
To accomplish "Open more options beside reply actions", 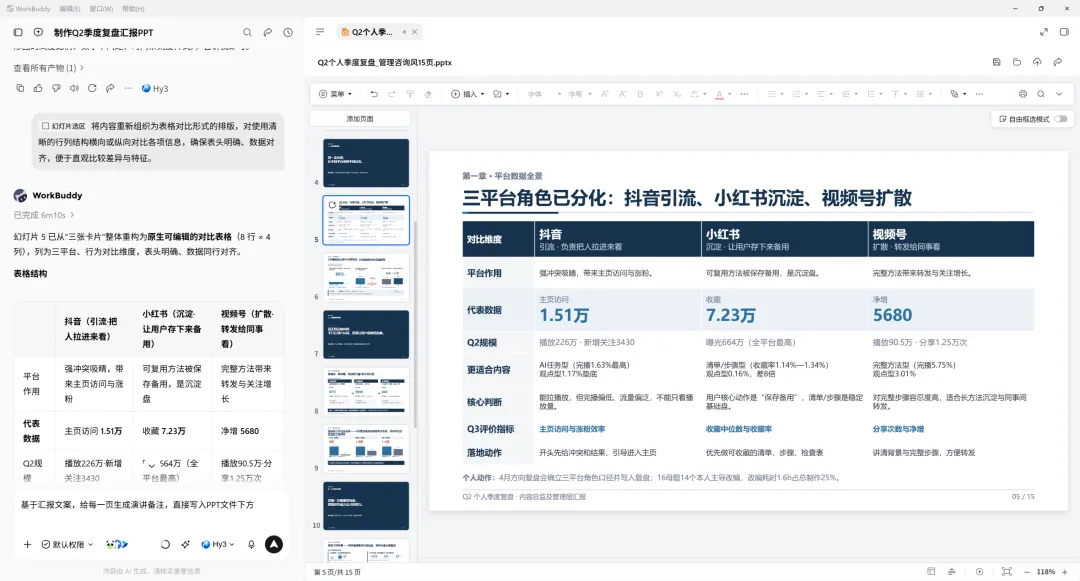I will (x=128, y=88).
